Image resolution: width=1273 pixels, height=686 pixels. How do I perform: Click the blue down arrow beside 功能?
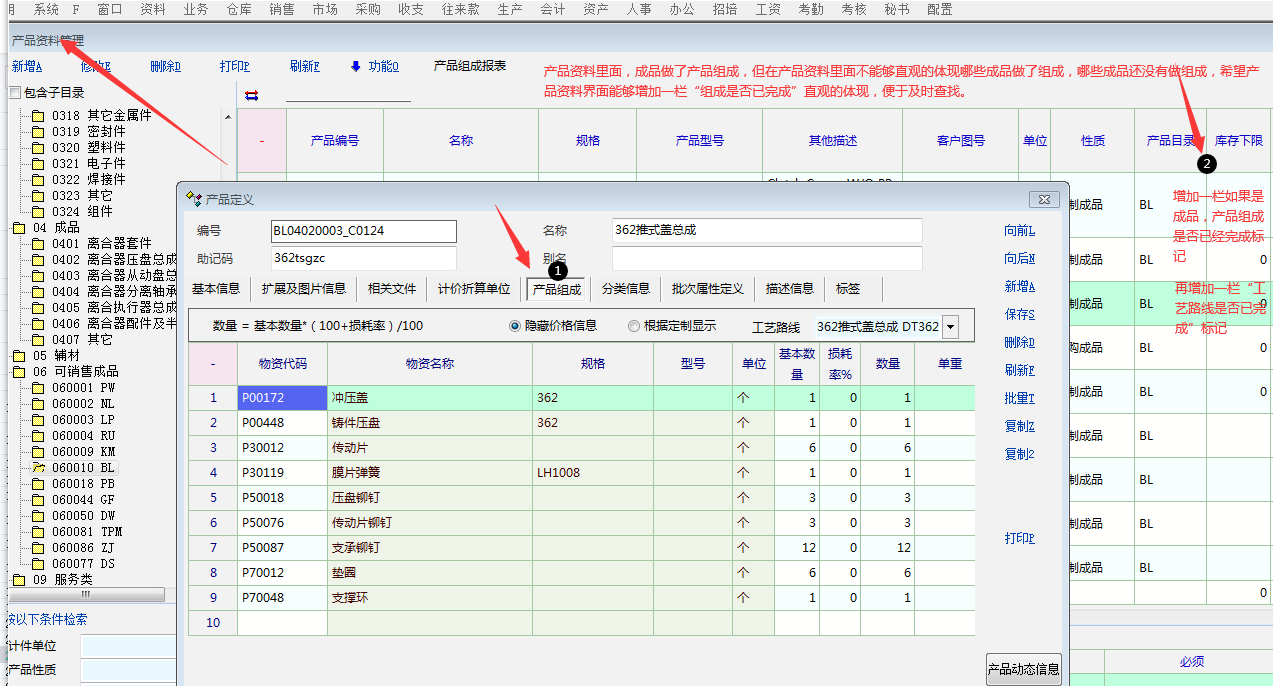355,67
